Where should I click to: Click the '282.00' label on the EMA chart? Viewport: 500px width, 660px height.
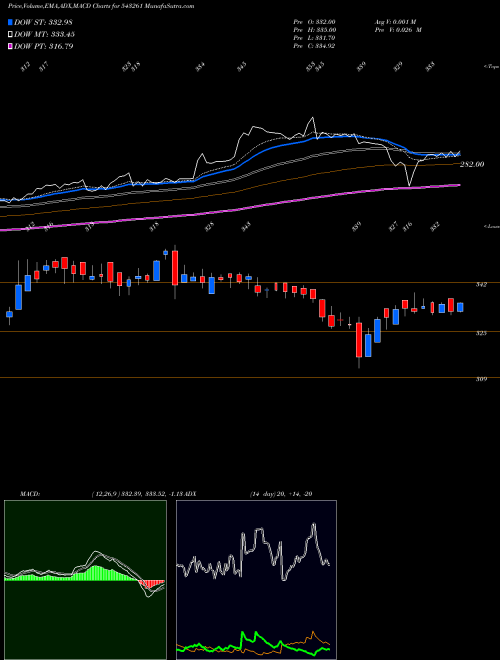point(472,165)
